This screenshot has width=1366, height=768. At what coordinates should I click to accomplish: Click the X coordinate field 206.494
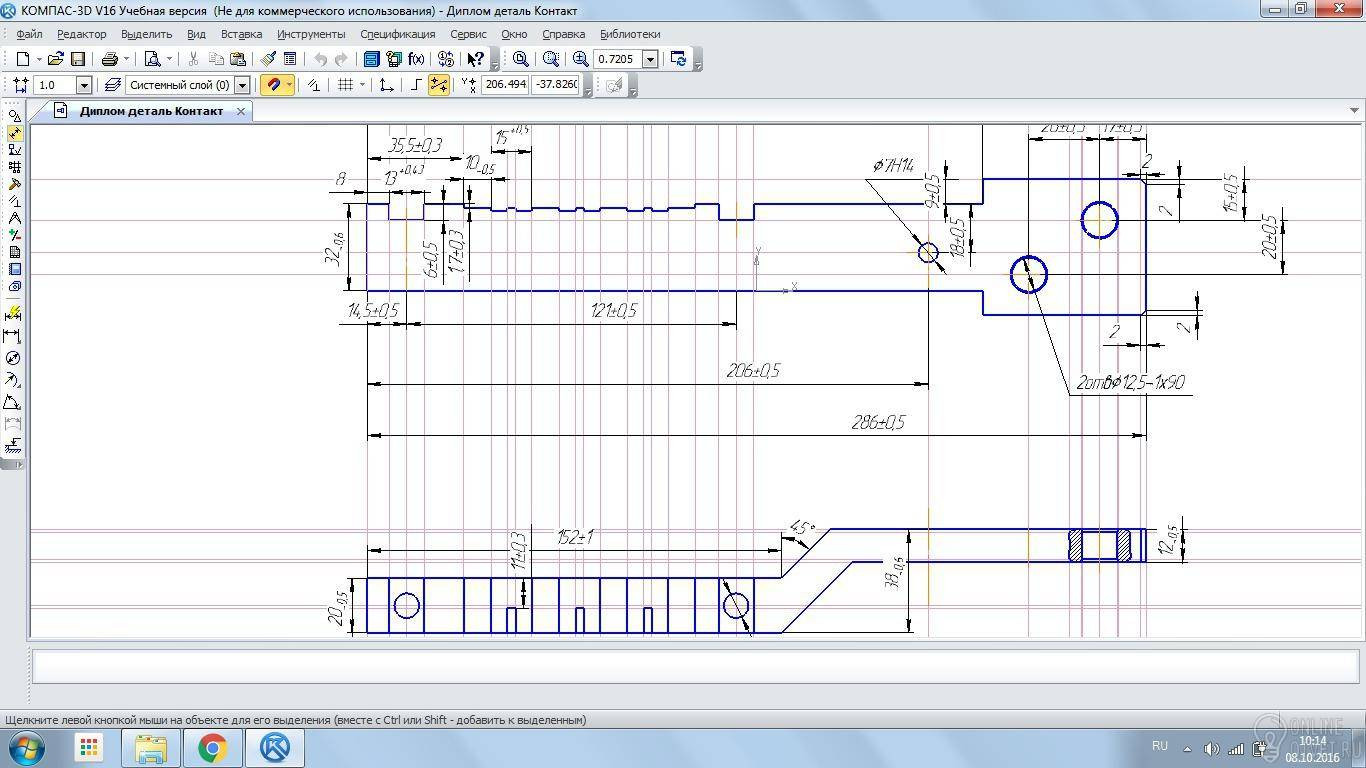tap(505, 85)
